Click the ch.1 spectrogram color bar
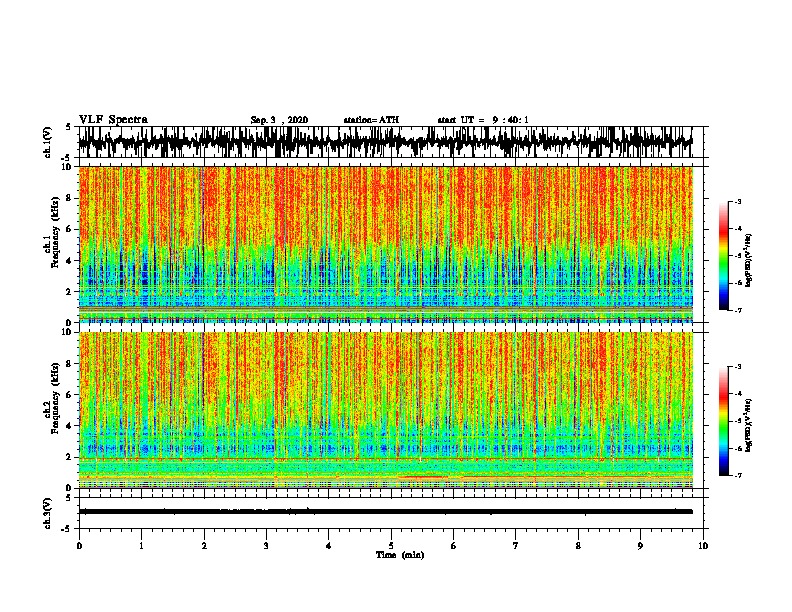 [723, 256]
